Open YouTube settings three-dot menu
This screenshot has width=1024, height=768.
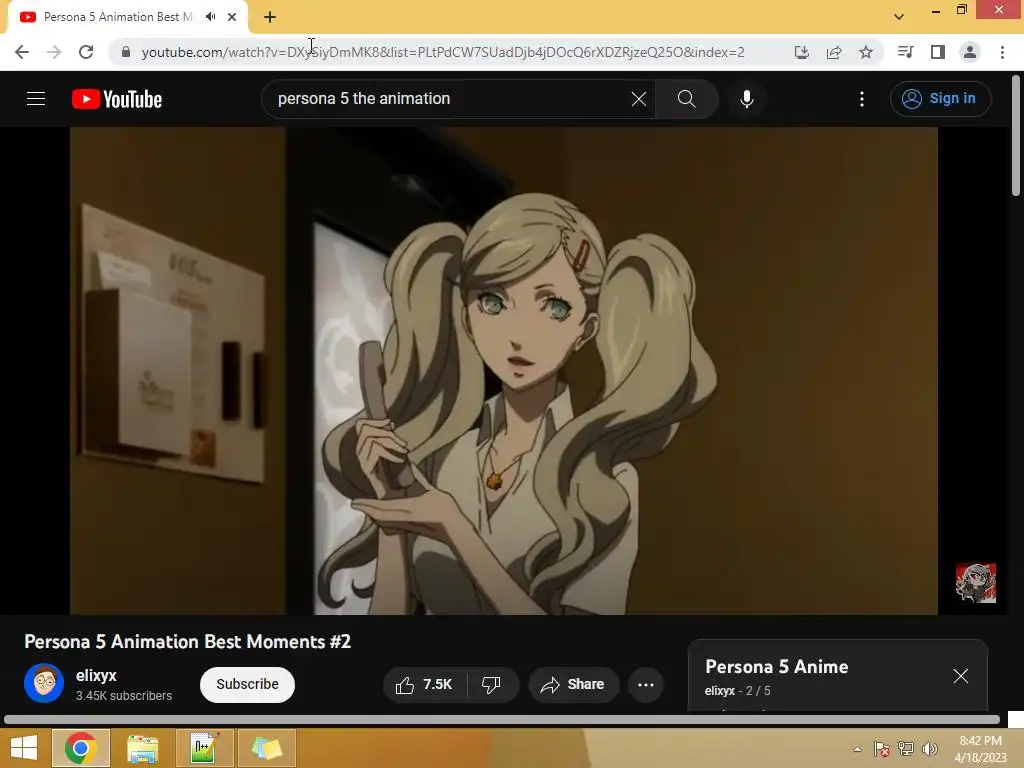click(862, 99)
